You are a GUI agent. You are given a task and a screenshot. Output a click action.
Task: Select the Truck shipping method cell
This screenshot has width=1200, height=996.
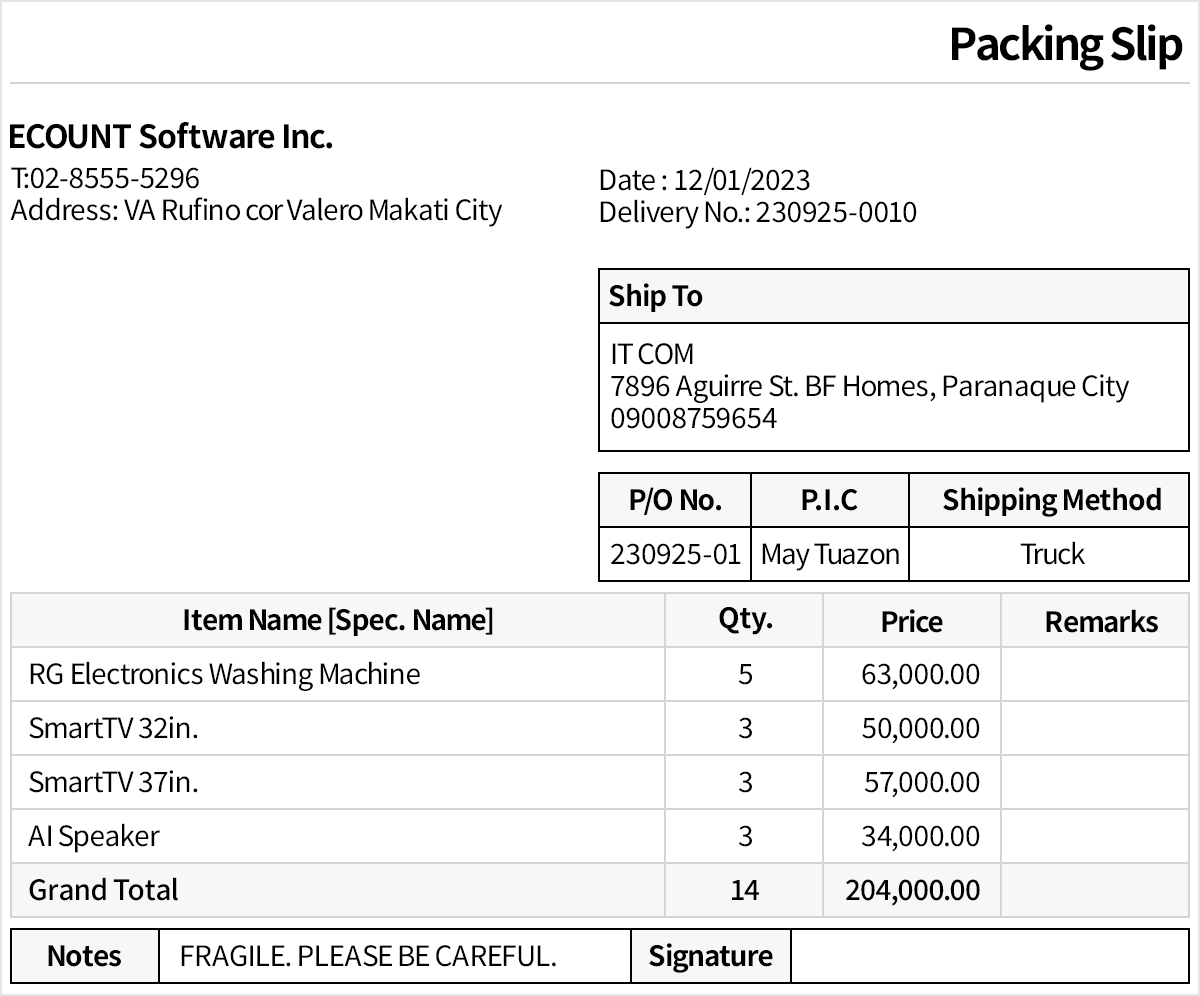tap(1051, 554)
